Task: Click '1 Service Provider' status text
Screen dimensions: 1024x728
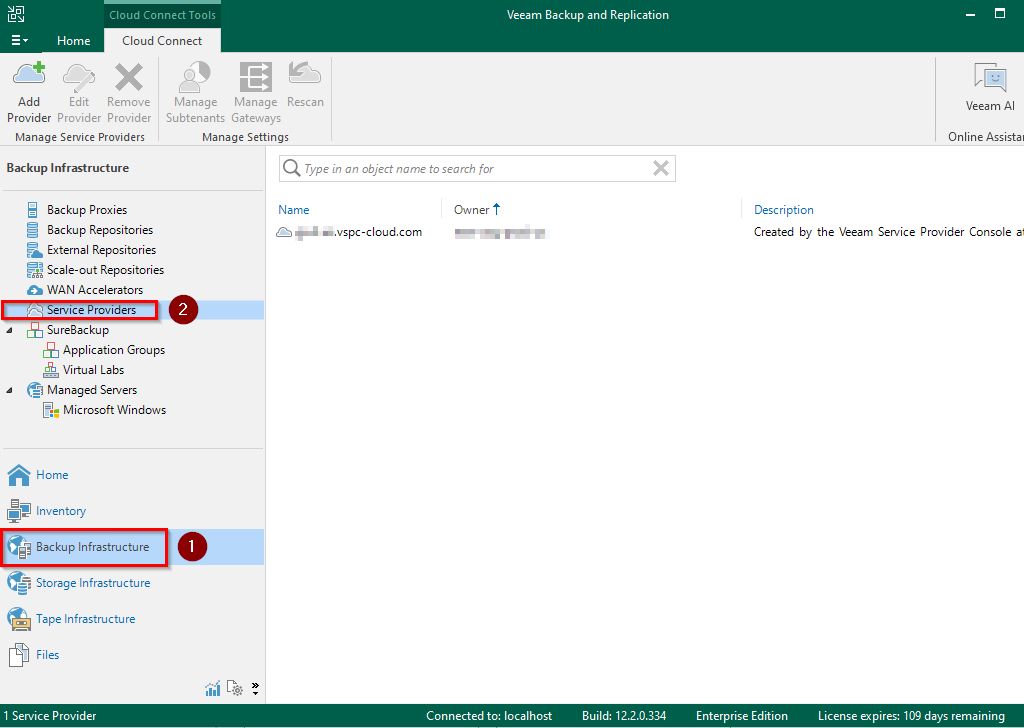Action: [50, 716]
